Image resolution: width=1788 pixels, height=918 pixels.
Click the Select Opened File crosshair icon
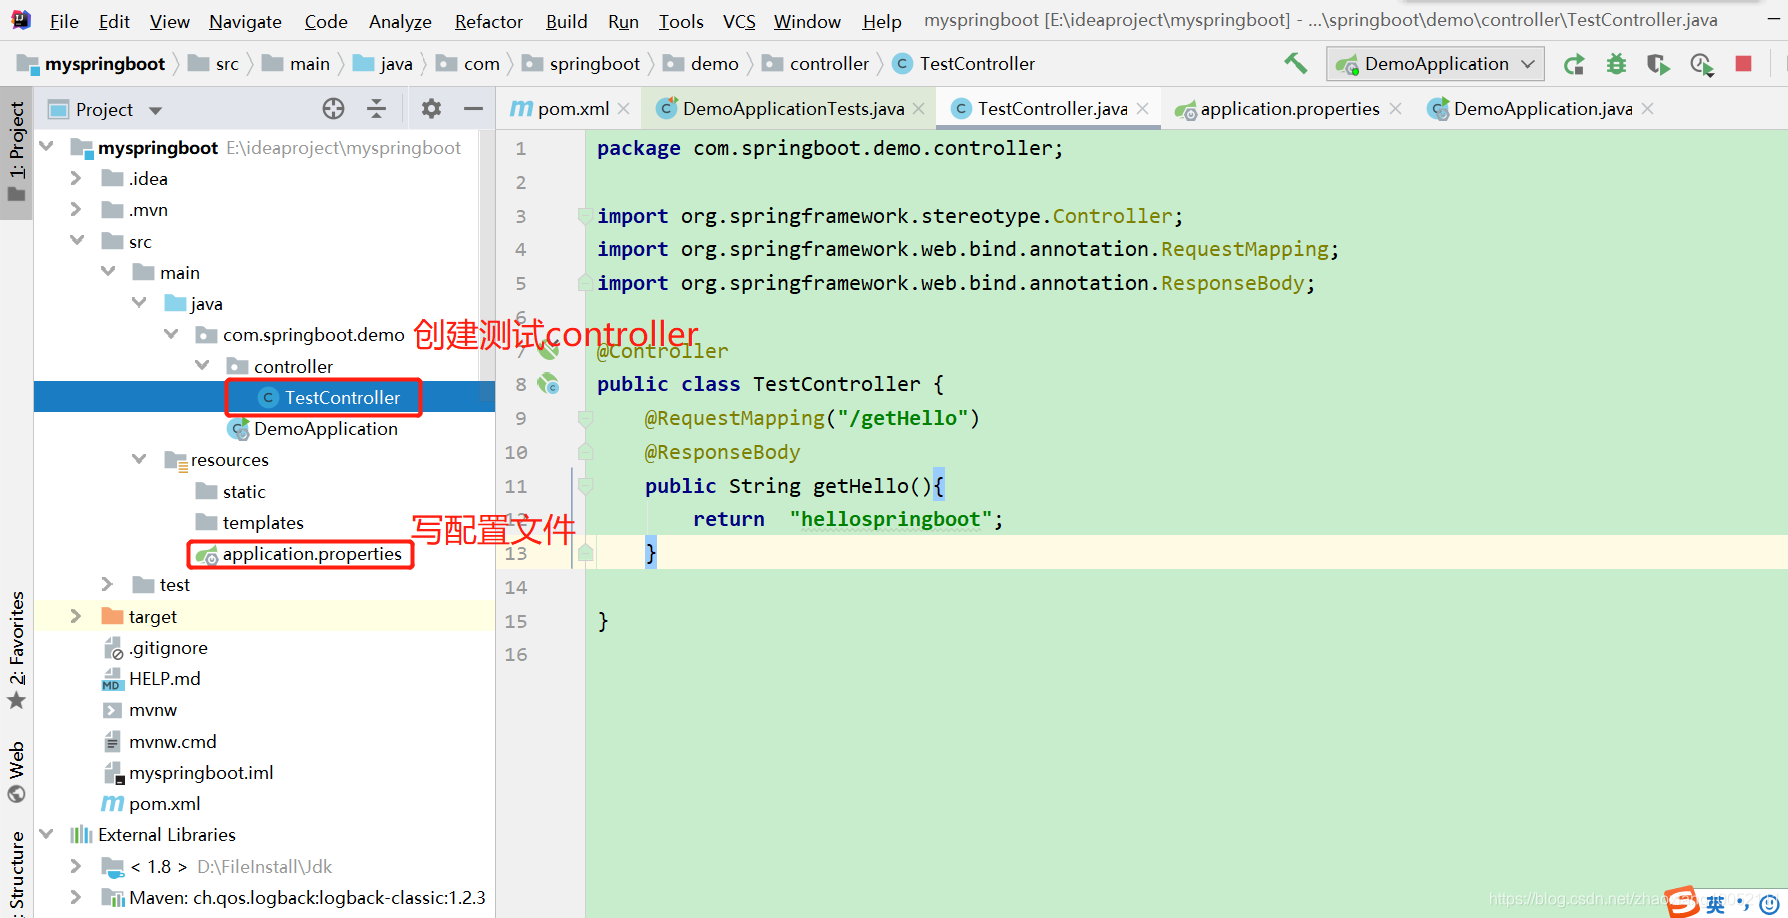coord(333,108)
